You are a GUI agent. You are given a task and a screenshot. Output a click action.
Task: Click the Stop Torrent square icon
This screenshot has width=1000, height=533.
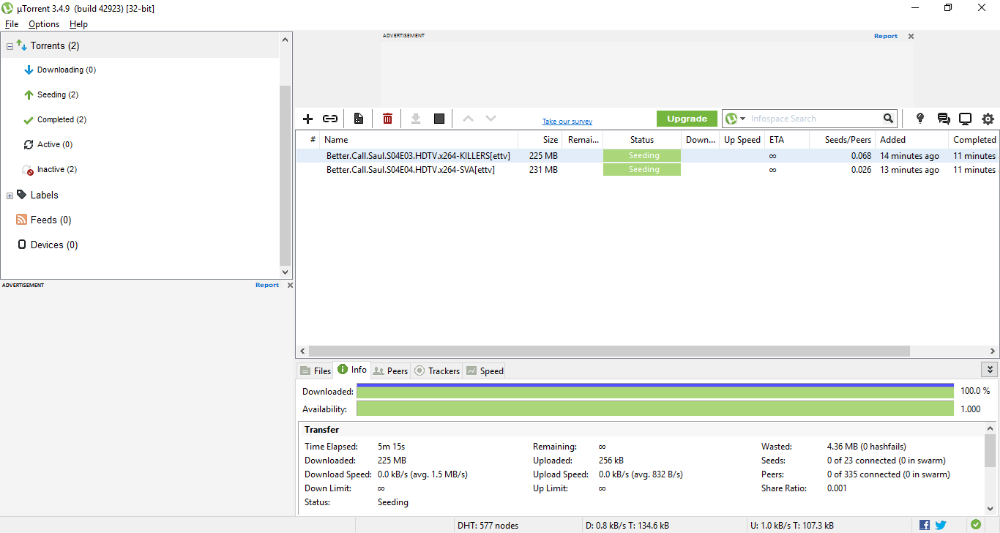tap(439, 119)
